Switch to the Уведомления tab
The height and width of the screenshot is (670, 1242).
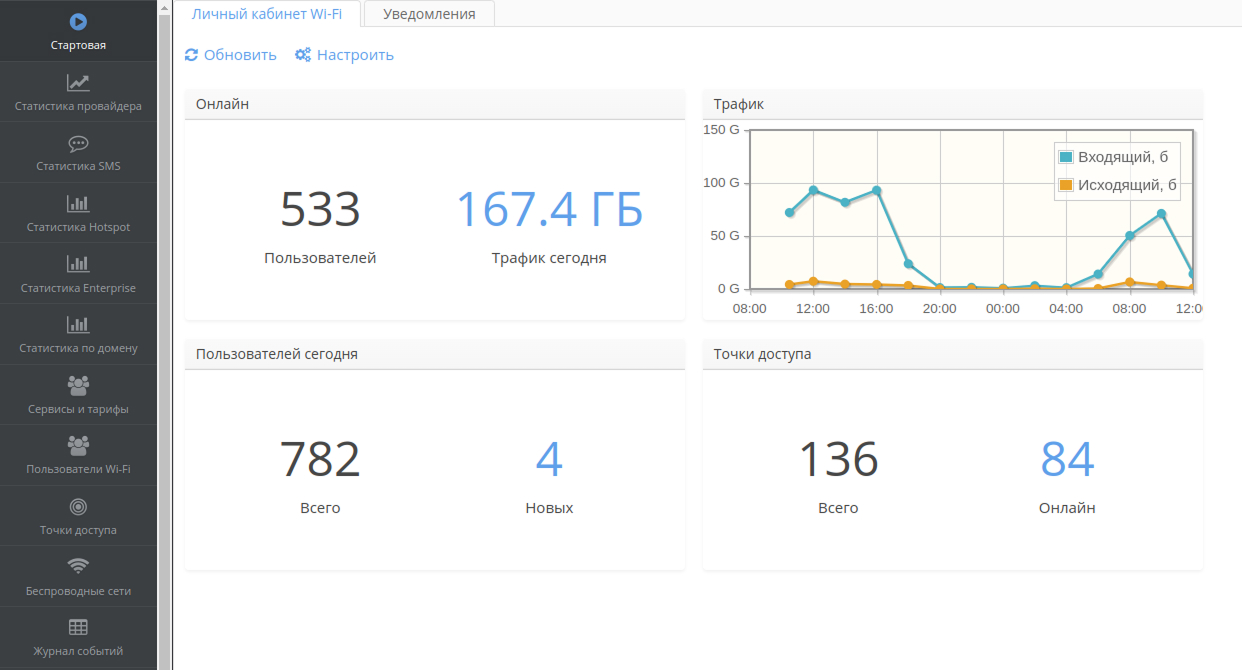(429, 14)
